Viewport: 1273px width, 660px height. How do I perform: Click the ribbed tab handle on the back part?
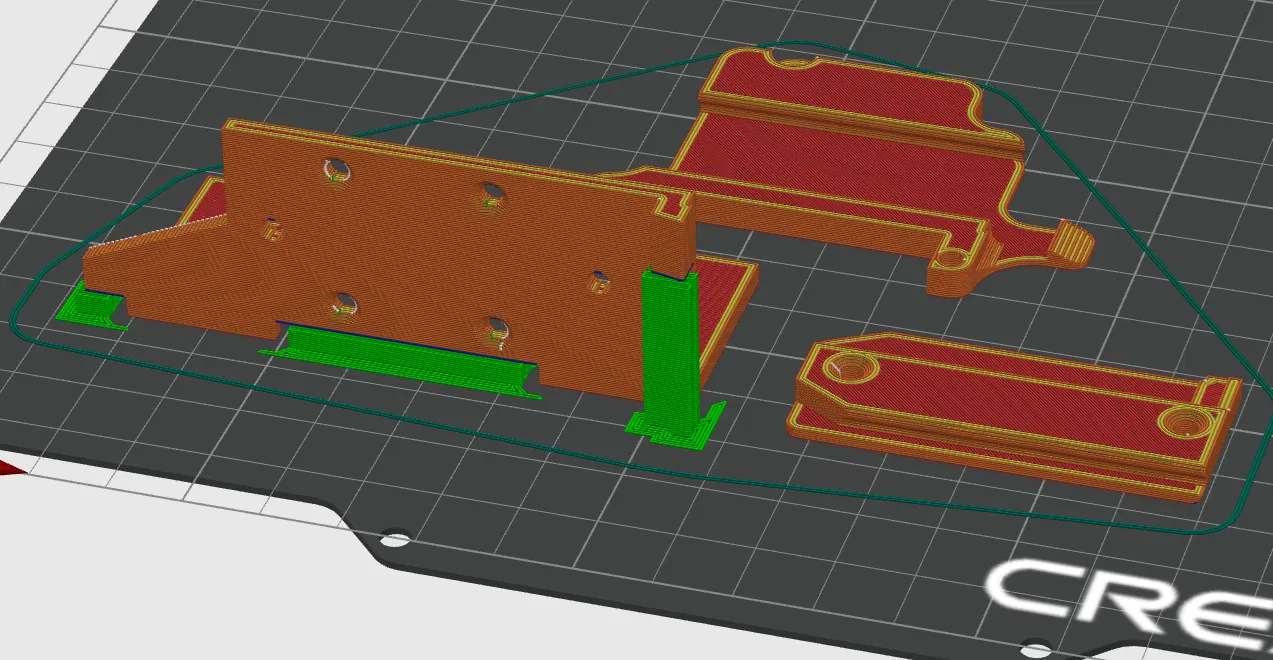[1072, 243]
